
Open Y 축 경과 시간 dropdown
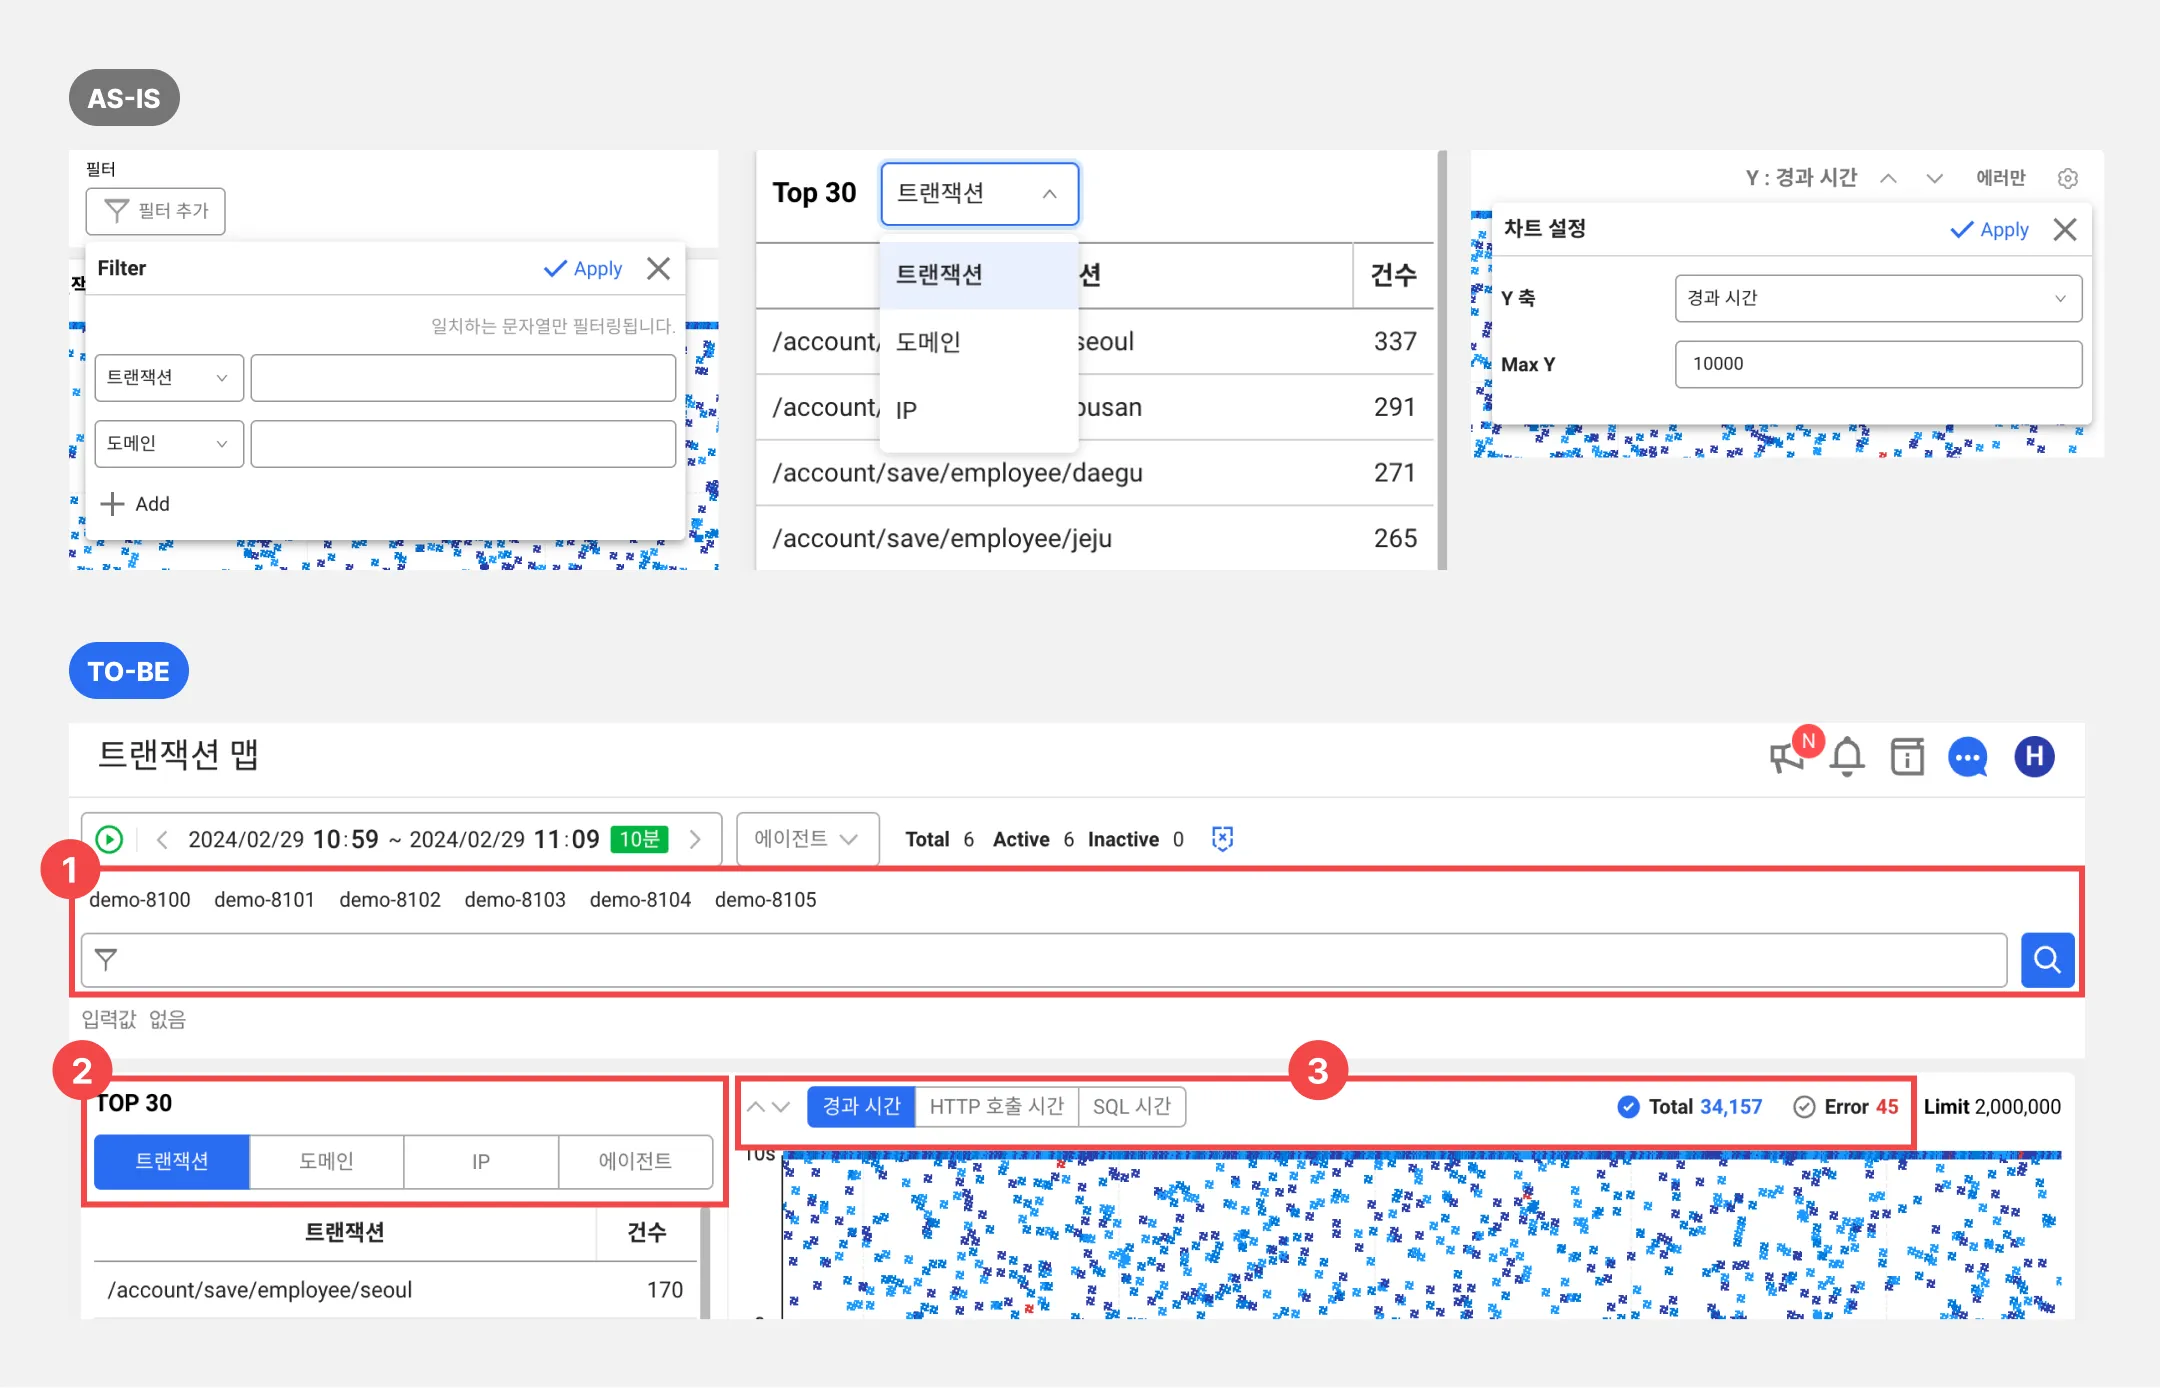pyautogui.click(x=1878, y=298)
